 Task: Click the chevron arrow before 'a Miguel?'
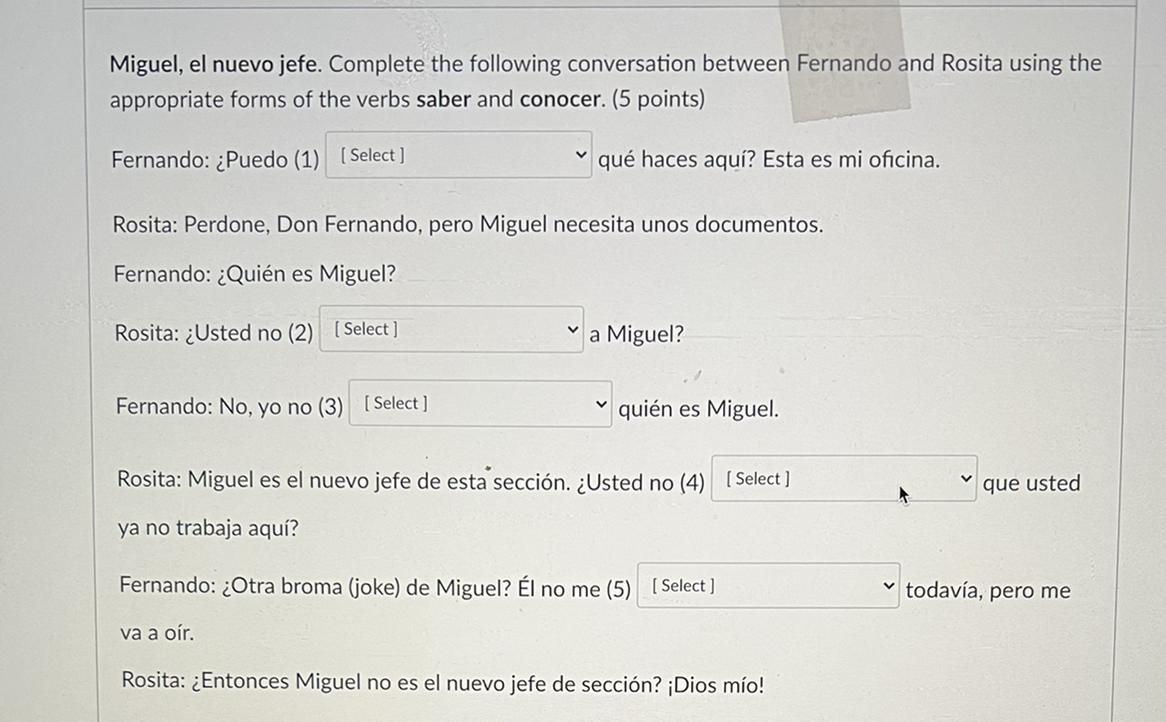pyautogui.click(x=572, y=330)
